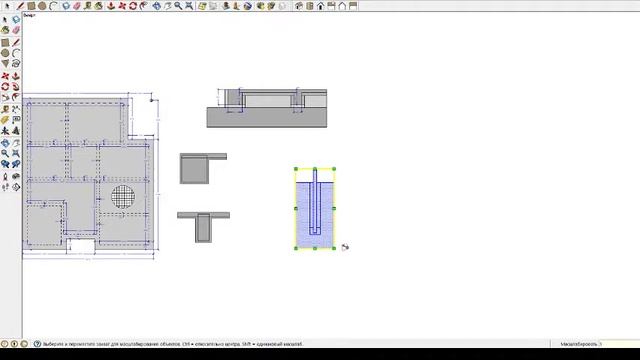This screenshot has width=640, height=360.
Task: Choose the Orbit tool in top toolbar
Action: click(x=157, y=6)
